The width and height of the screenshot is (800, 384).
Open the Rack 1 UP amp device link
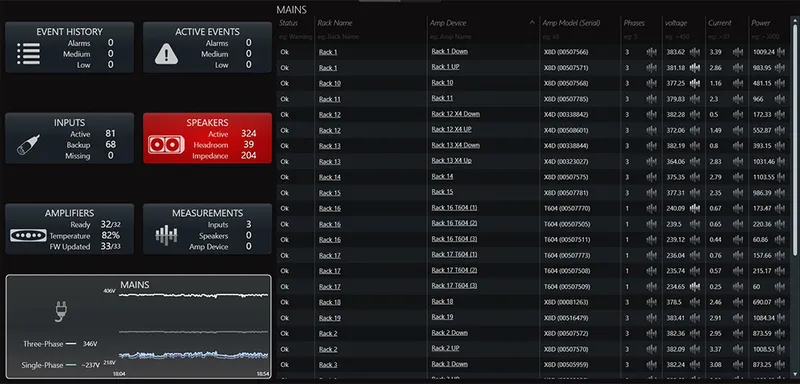tap(445, 67)
